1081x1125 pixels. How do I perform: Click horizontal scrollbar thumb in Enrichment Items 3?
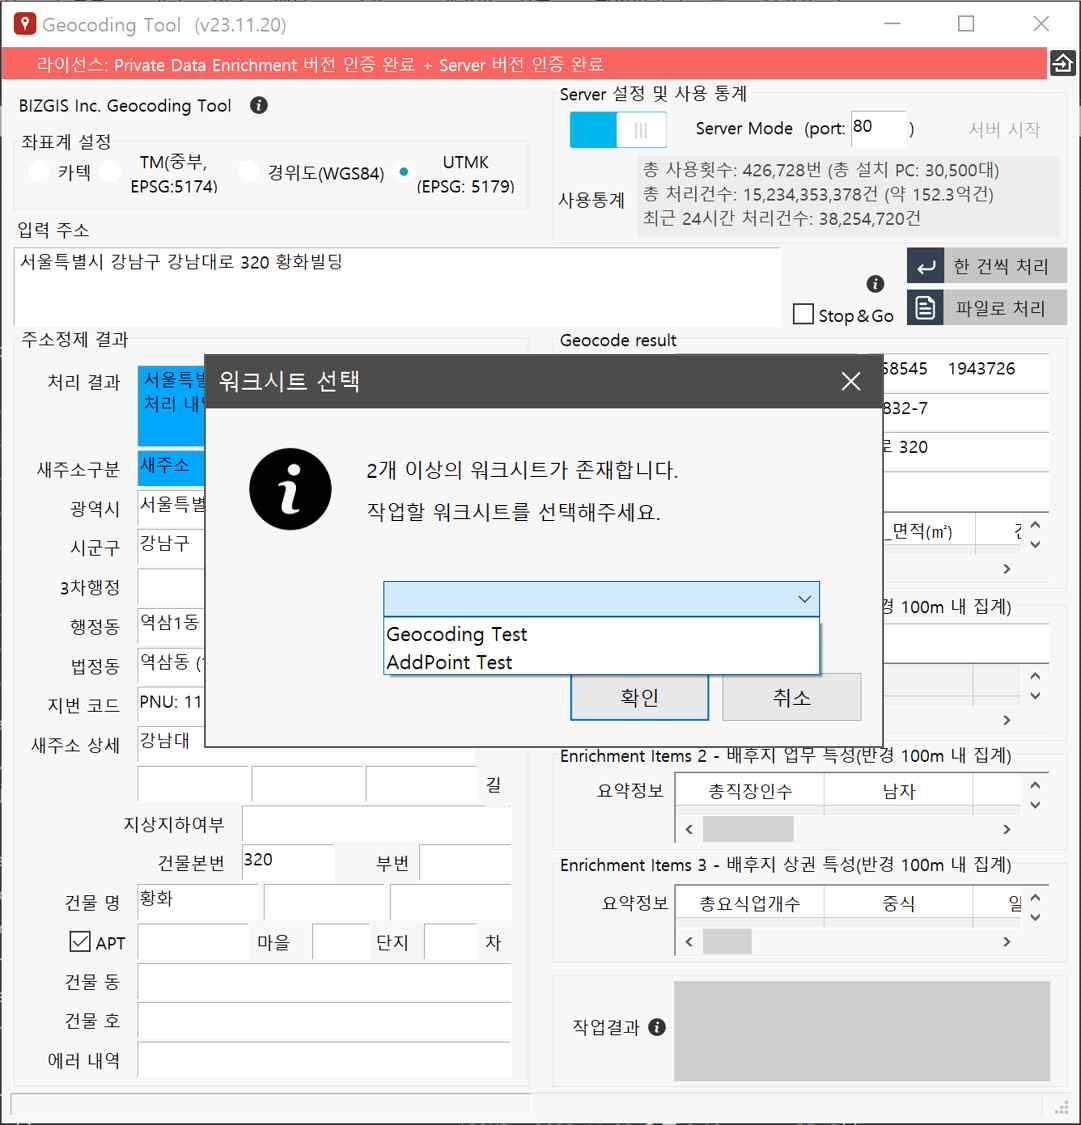tap(727, 941)
